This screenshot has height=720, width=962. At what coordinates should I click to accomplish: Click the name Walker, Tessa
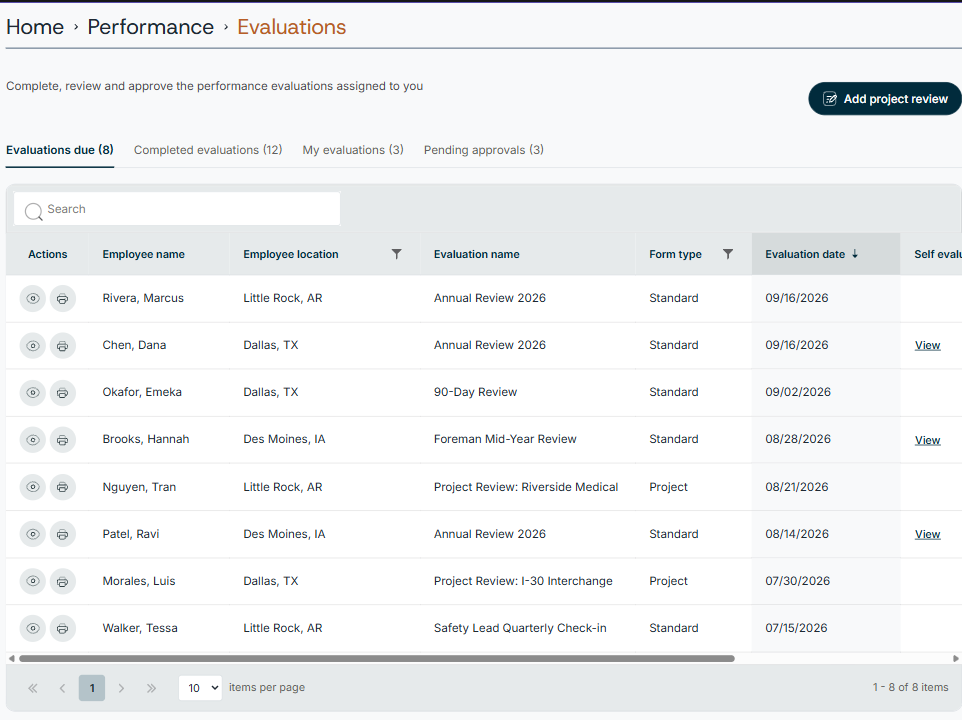click(x=140, y=628)
